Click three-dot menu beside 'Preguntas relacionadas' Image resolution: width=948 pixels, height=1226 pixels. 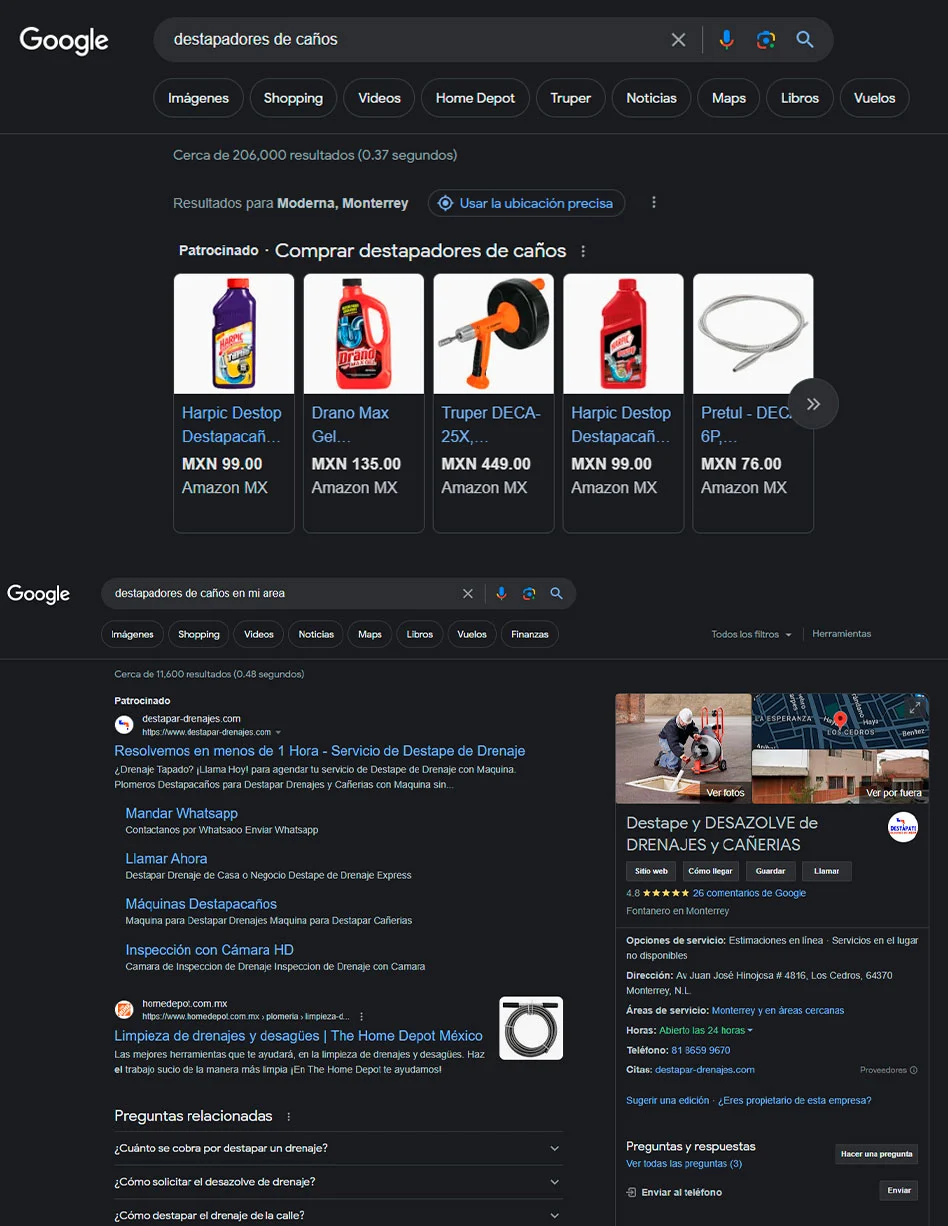point(289,1116)
